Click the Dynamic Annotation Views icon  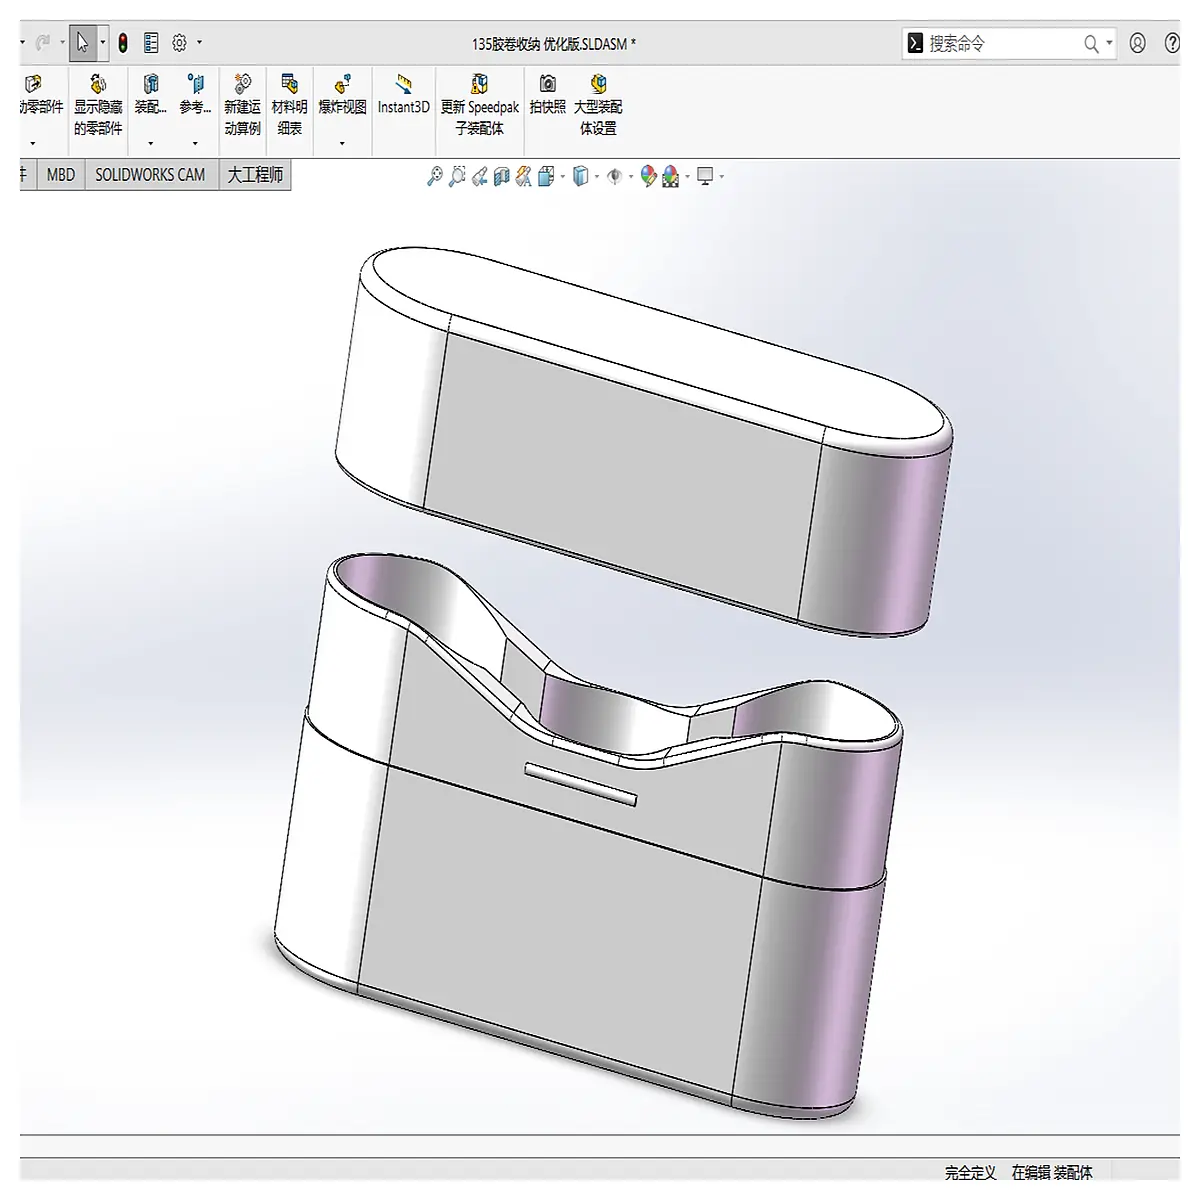524,177
